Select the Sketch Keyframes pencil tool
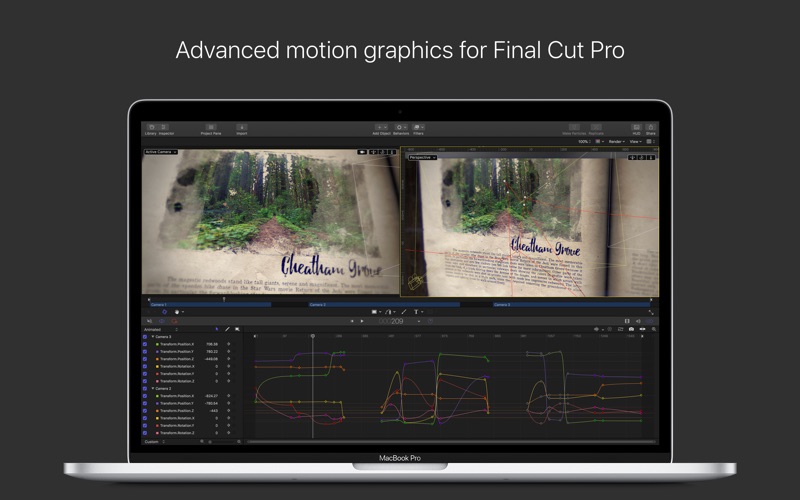Screen dimensions: 800x500 (x=227, y=330)
